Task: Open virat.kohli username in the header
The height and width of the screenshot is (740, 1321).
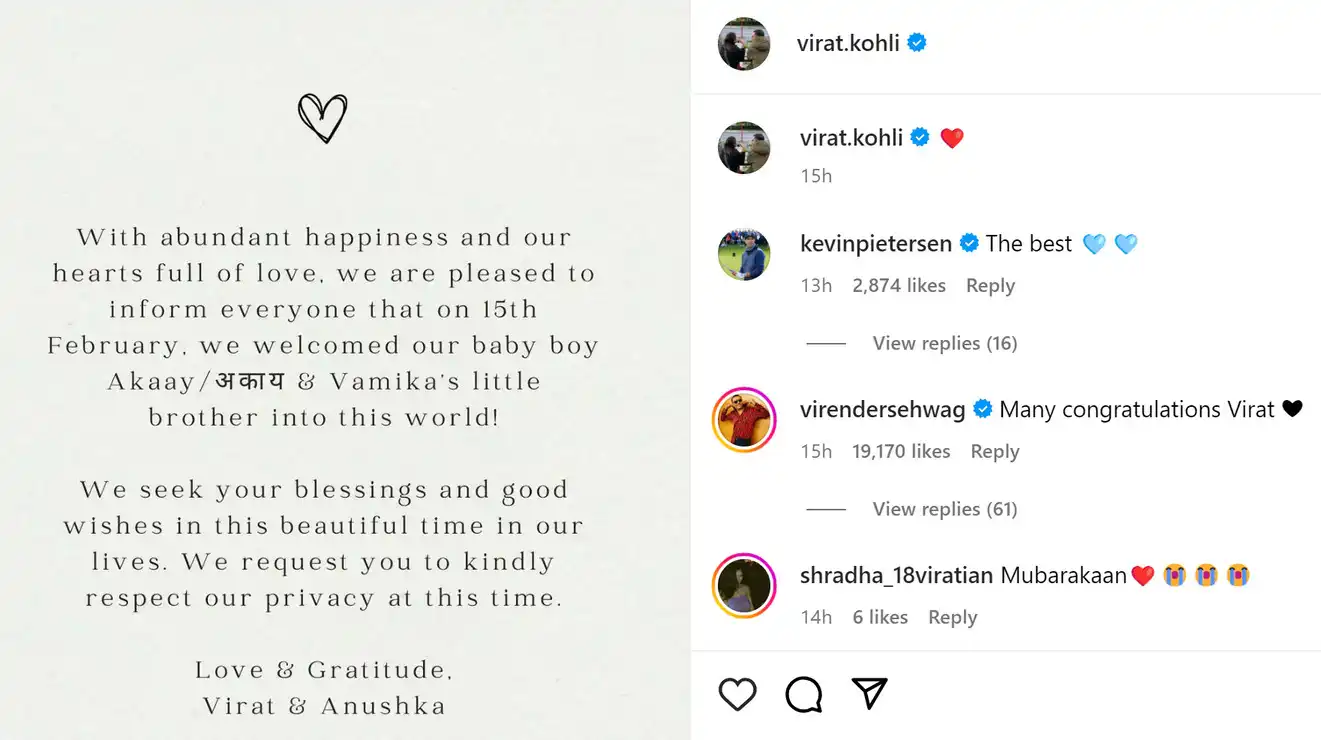Action: pyautogui.click(x=848, y=43)
